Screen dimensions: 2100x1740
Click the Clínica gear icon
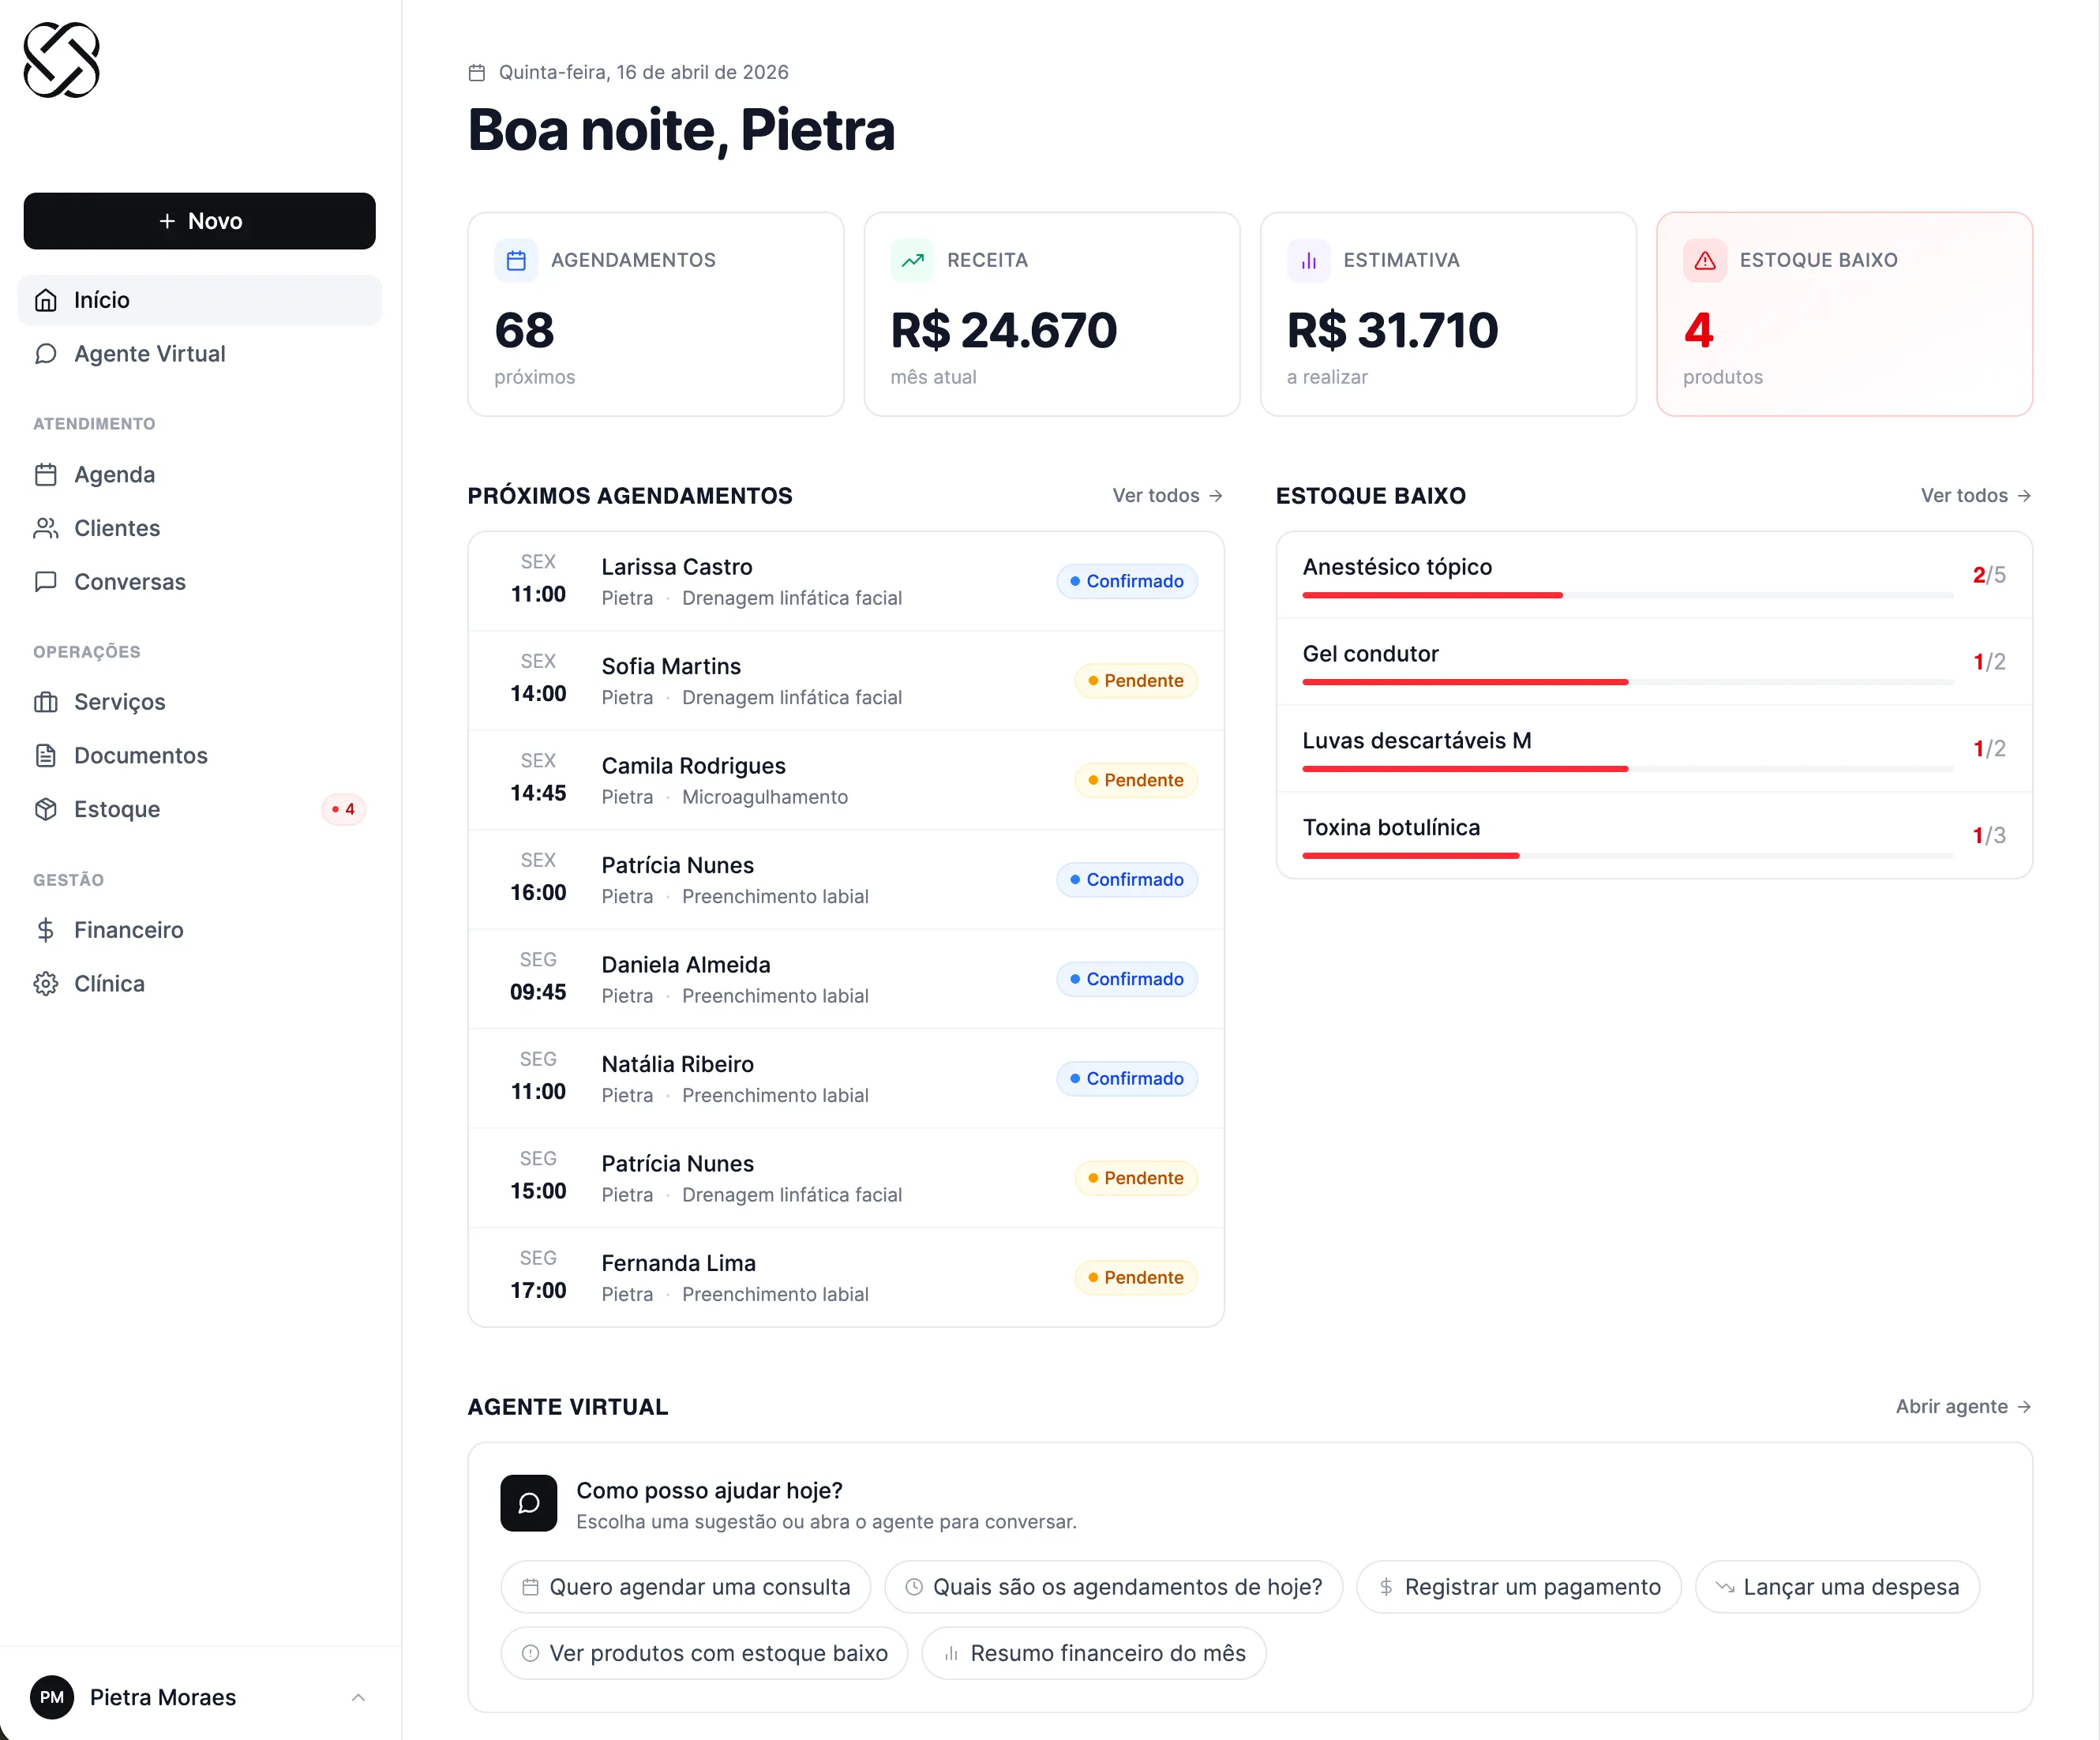(x=46, y=984)
